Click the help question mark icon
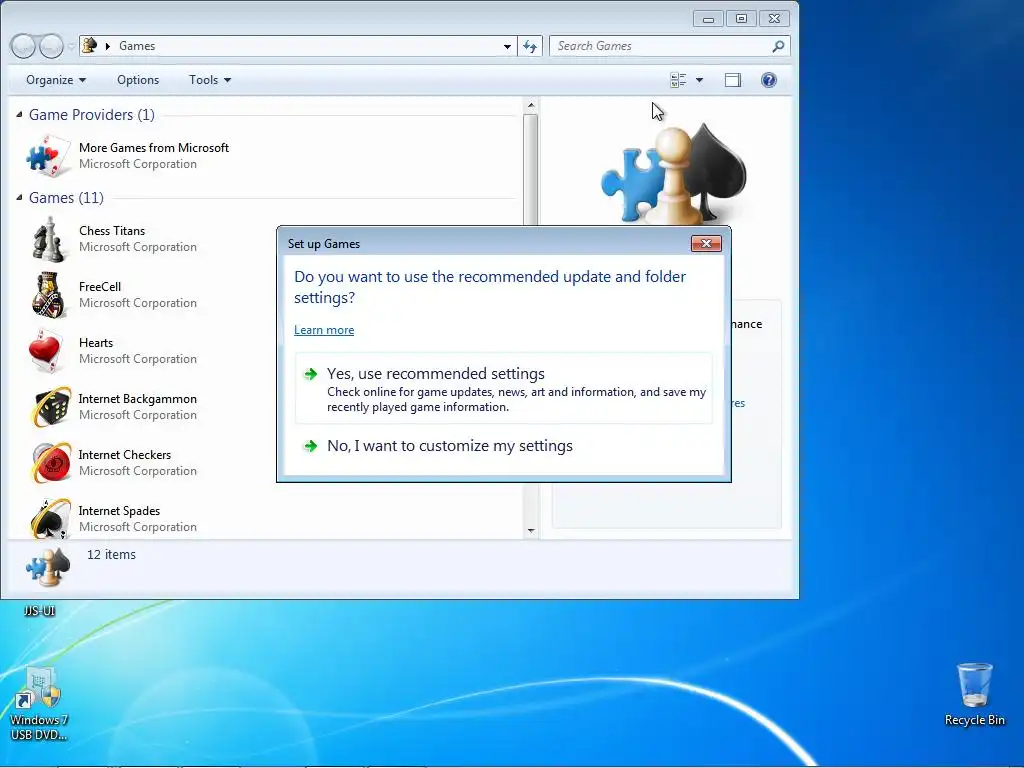This screenshot has width=1024, height=768. 769,80
